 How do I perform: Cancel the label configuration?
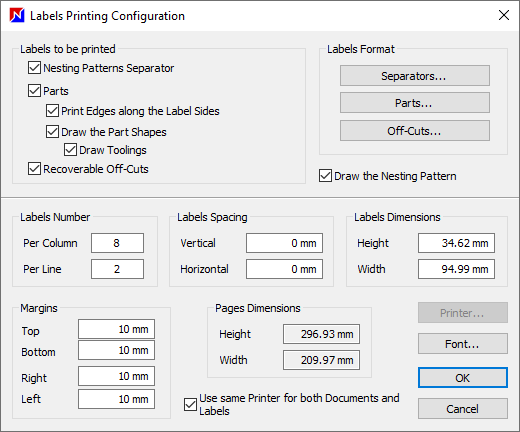463,409
